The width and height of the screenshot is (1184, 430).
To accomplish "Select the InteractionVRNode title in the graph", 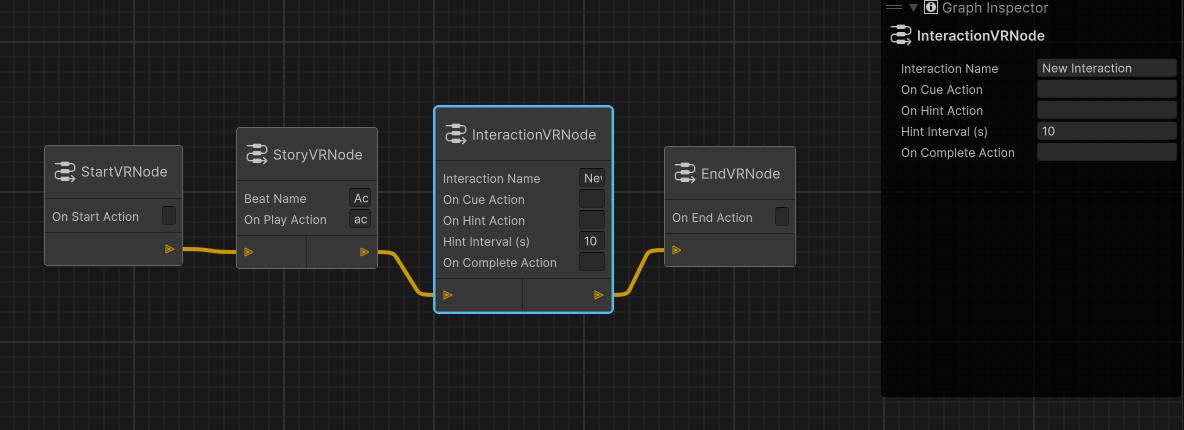I will click(x=534, y=135).
